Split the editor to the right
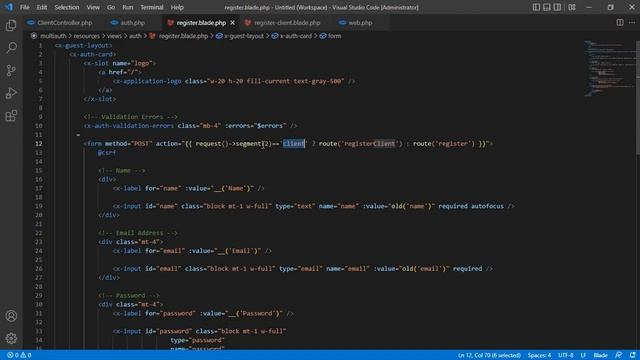This screenshot has width=640, height=360. pos(620,22)
